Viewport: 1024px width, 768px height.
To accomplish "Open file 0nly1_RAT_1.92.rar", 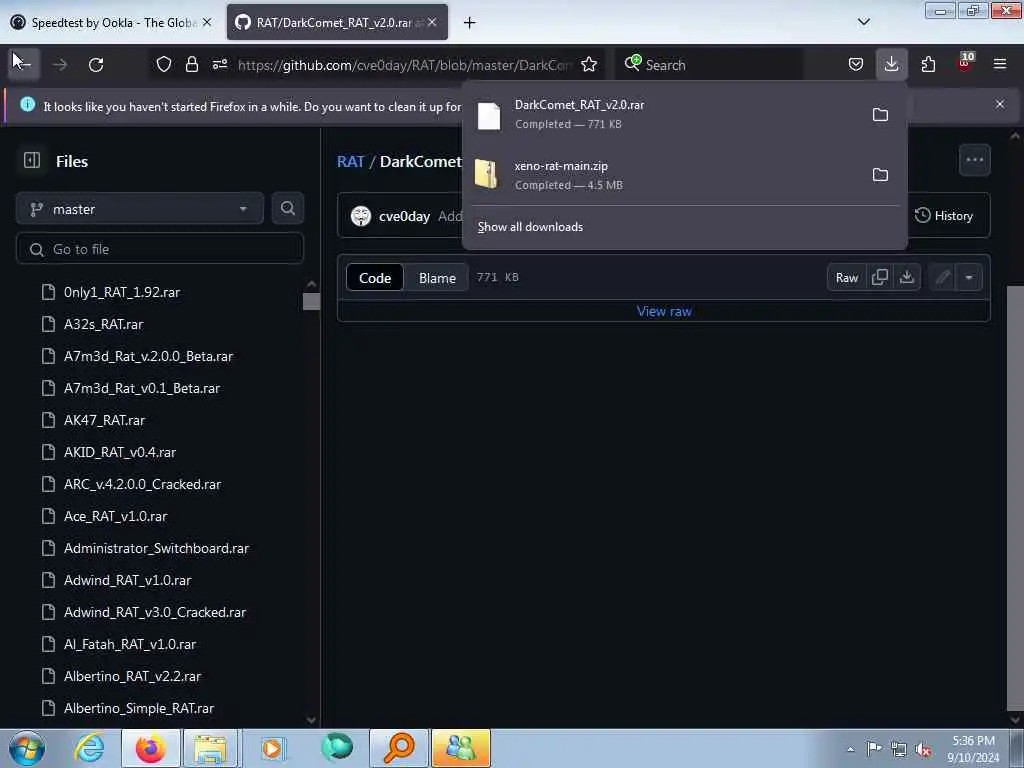I will [x=121, y=293].
